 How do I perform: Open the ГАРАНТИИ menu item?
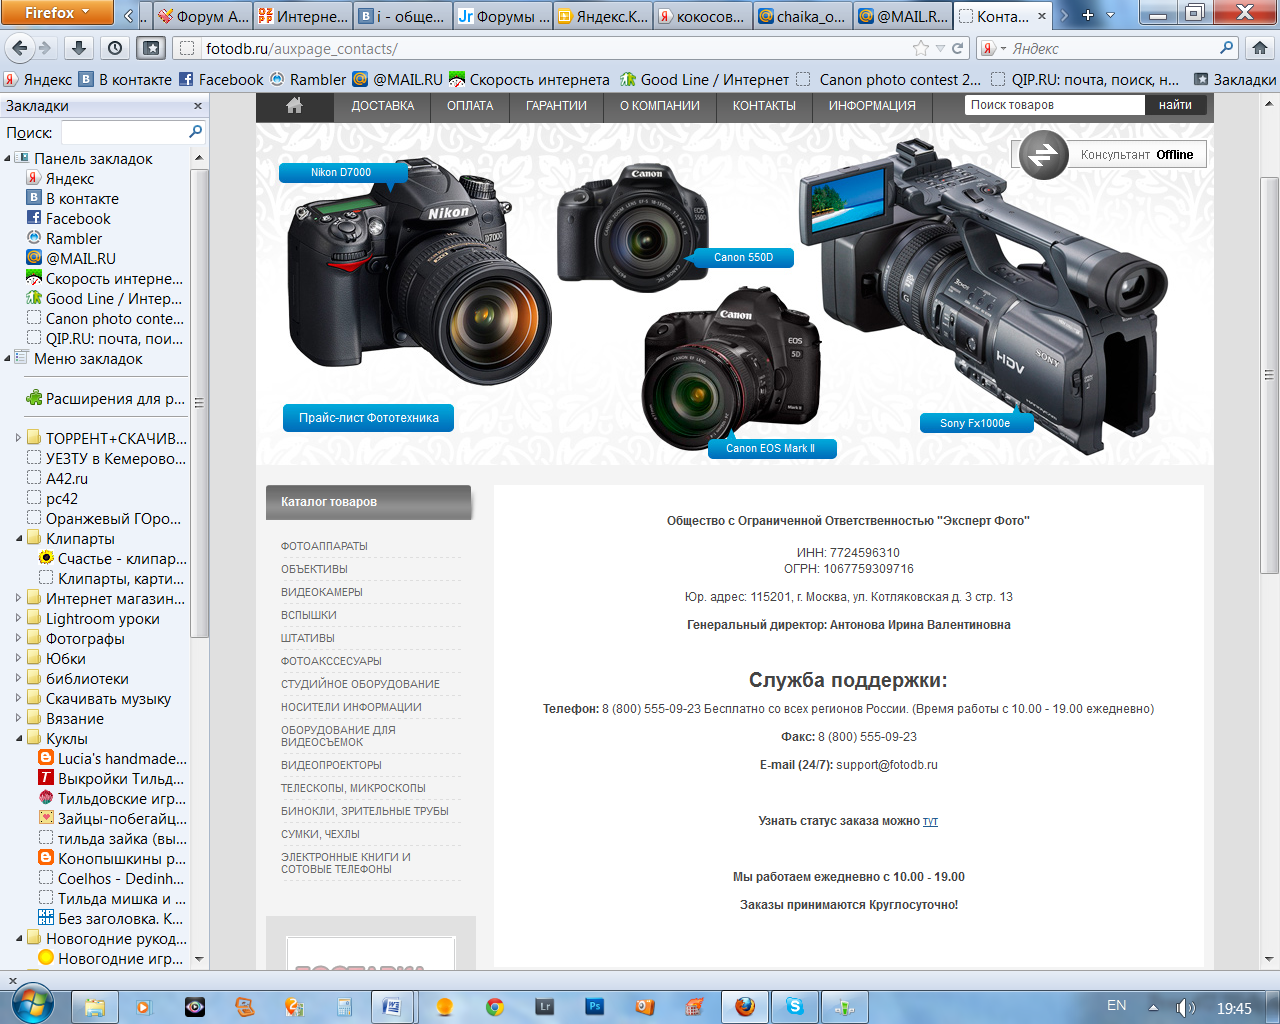[557, 105]
